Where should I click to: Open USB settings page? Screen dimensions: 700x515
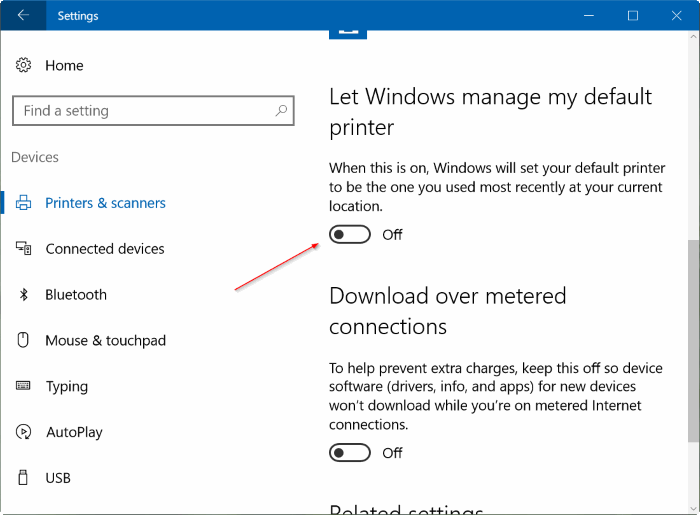pyautogui.click(x=58, y=478)
